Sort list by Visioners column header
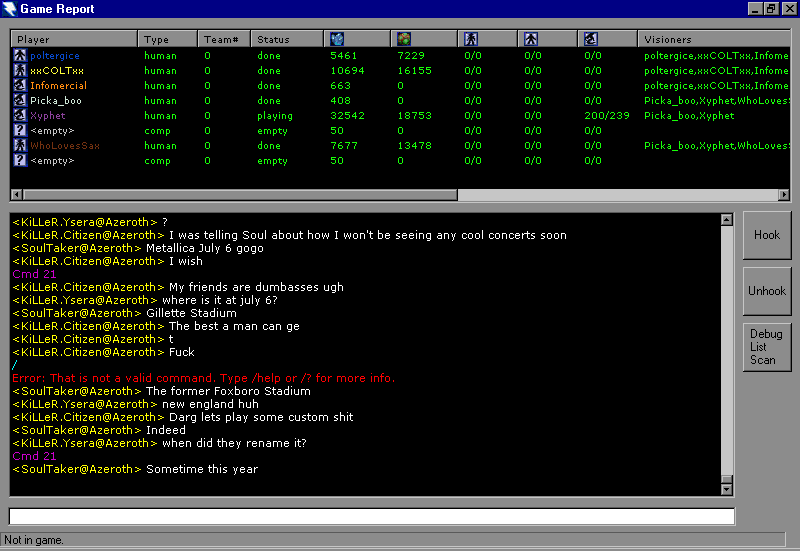Image resolution: width=800 pixels, height=551 pixels. coord(714,39)
